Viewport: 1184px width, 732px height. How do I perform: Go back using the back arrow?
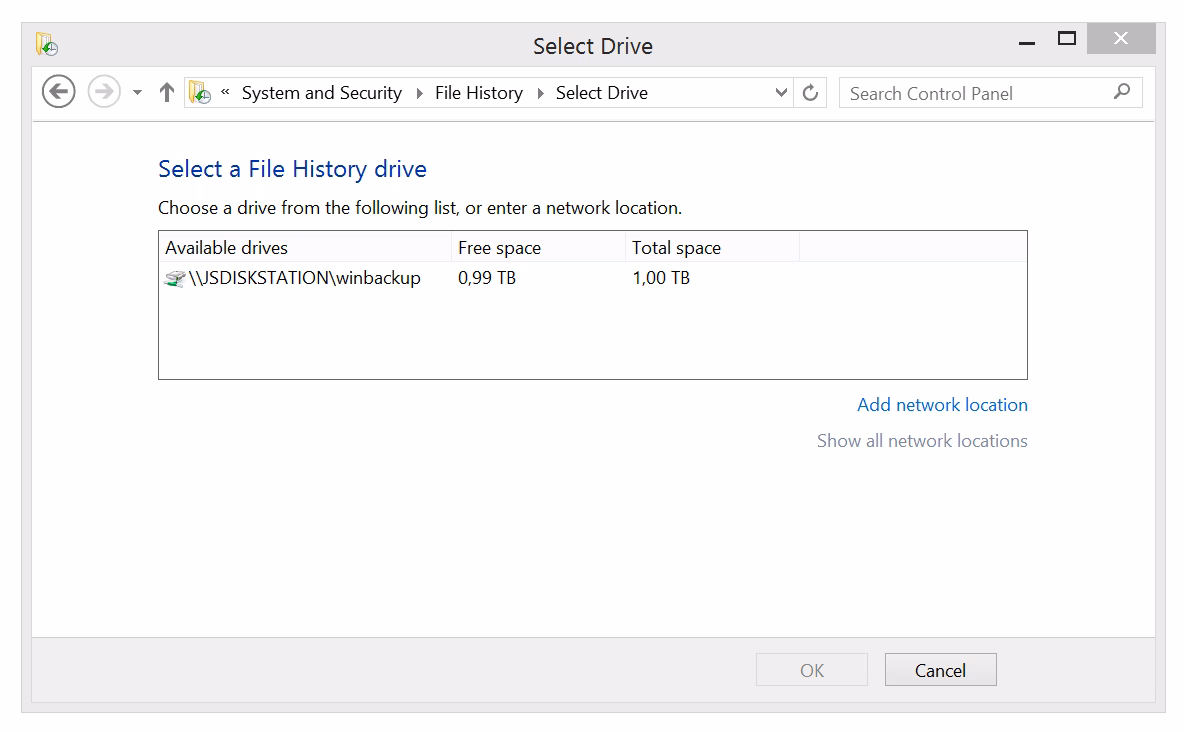click(x=58, y=92)
